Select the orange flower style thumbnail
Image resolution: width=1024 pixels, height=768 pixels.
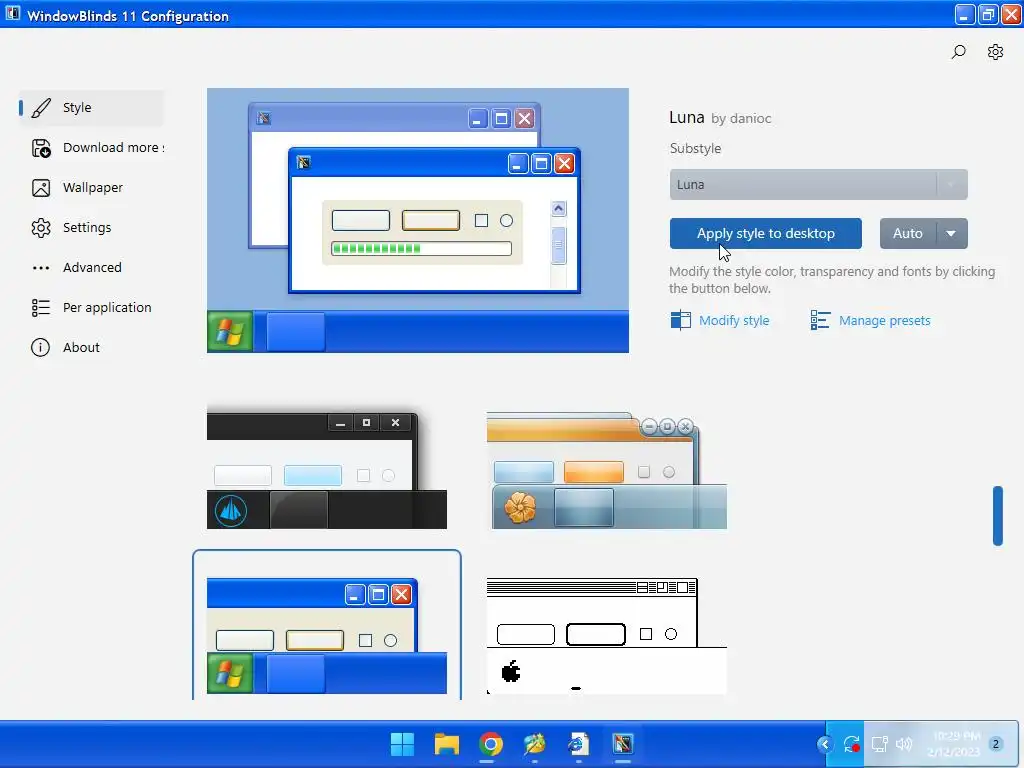[x=607, y=470]
